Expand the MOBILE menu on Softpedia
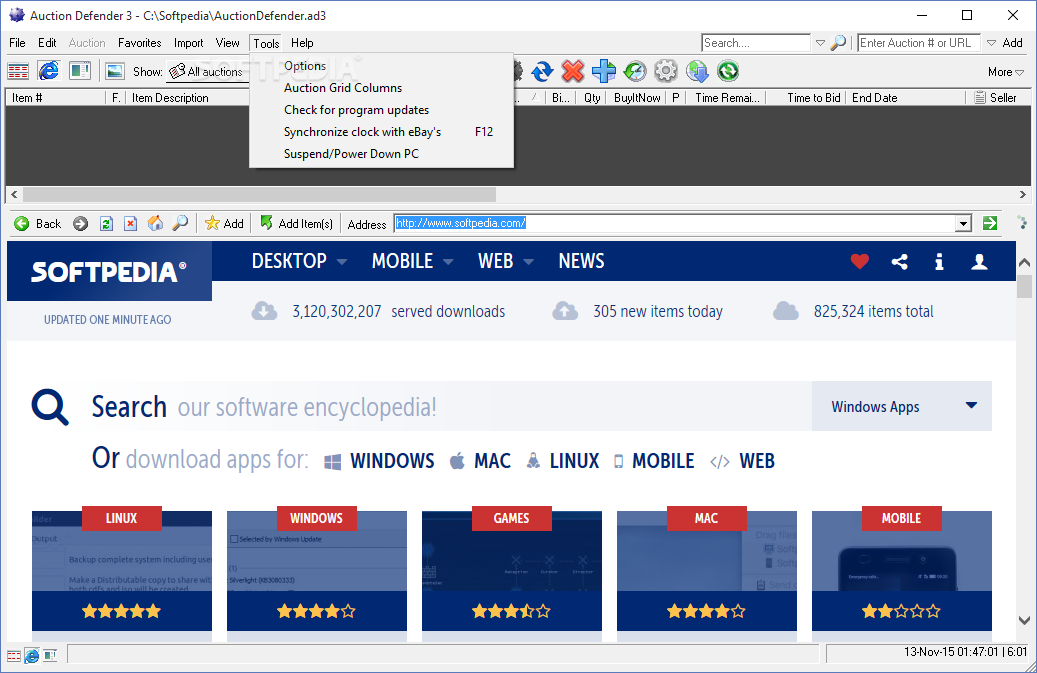The height and width of the screenshot is (673, 1037). (x=412, y=261)
